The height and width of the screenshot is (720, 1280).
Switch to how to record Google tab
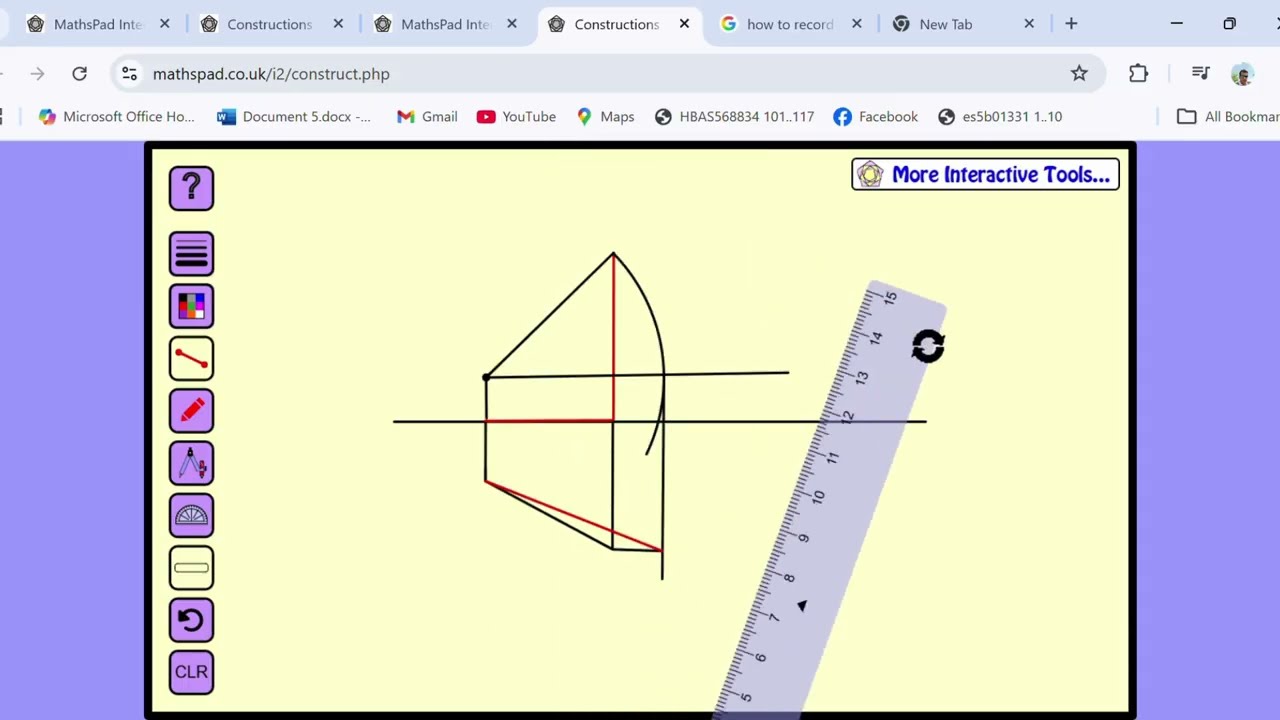(789, 24)
